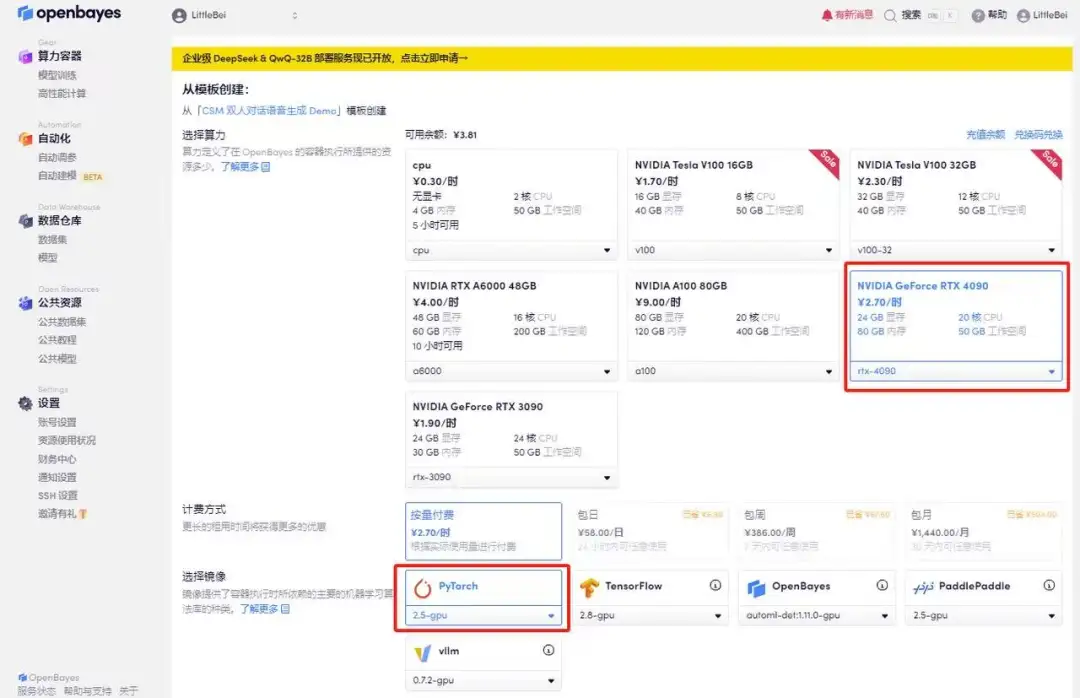Viewport: 1080px width, 698px height.
Task: Go to 公共教程 in sidebar
Action: tap(57, 340)
